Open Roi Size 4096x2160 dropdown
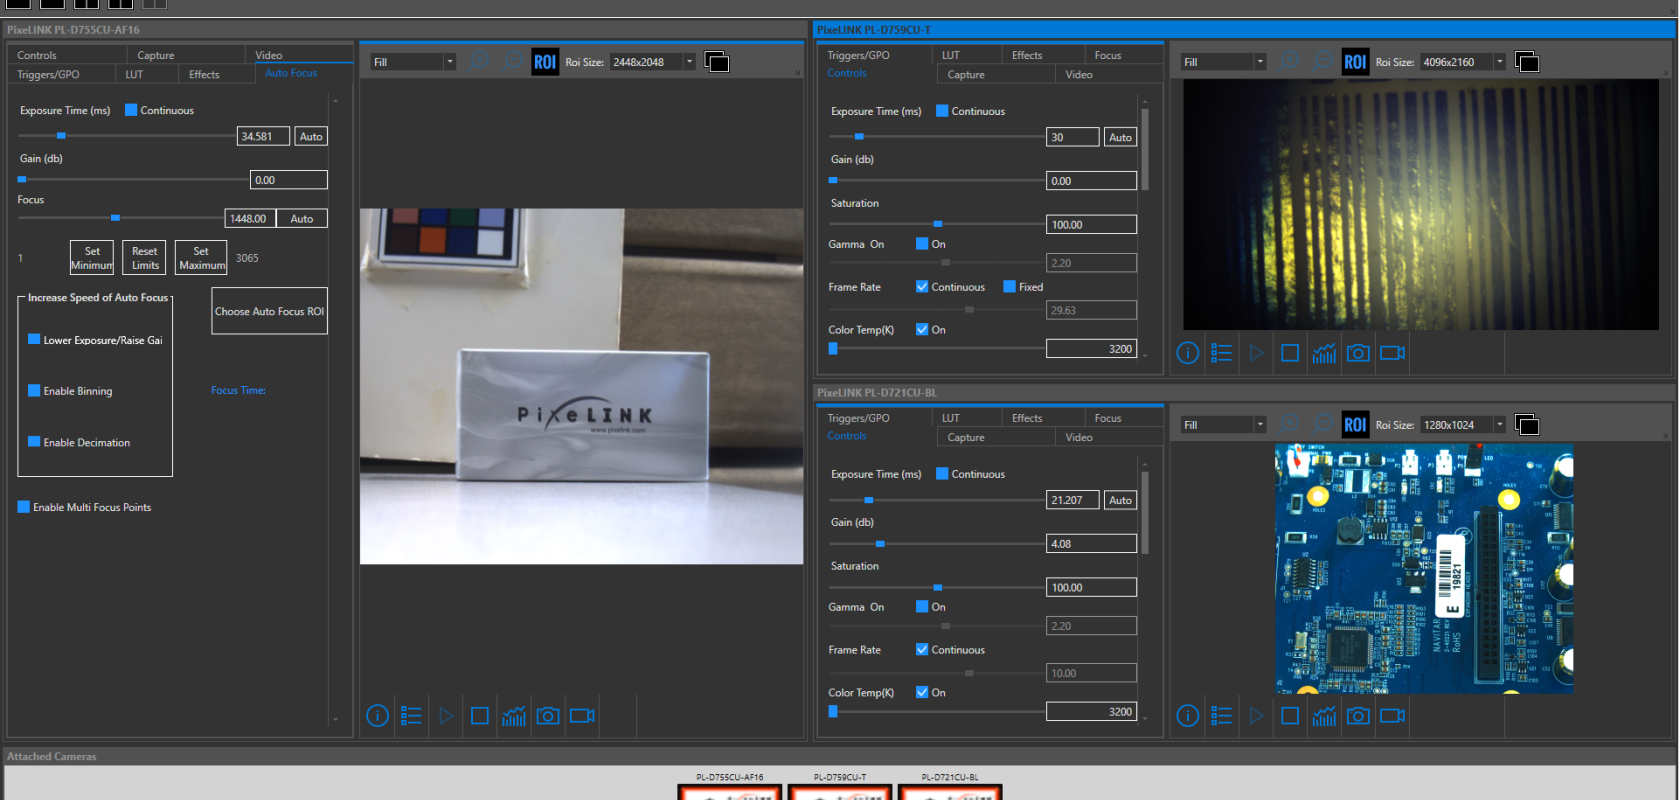The height and width of the screenshot is (800, 1680). [x=1462, y=62]
